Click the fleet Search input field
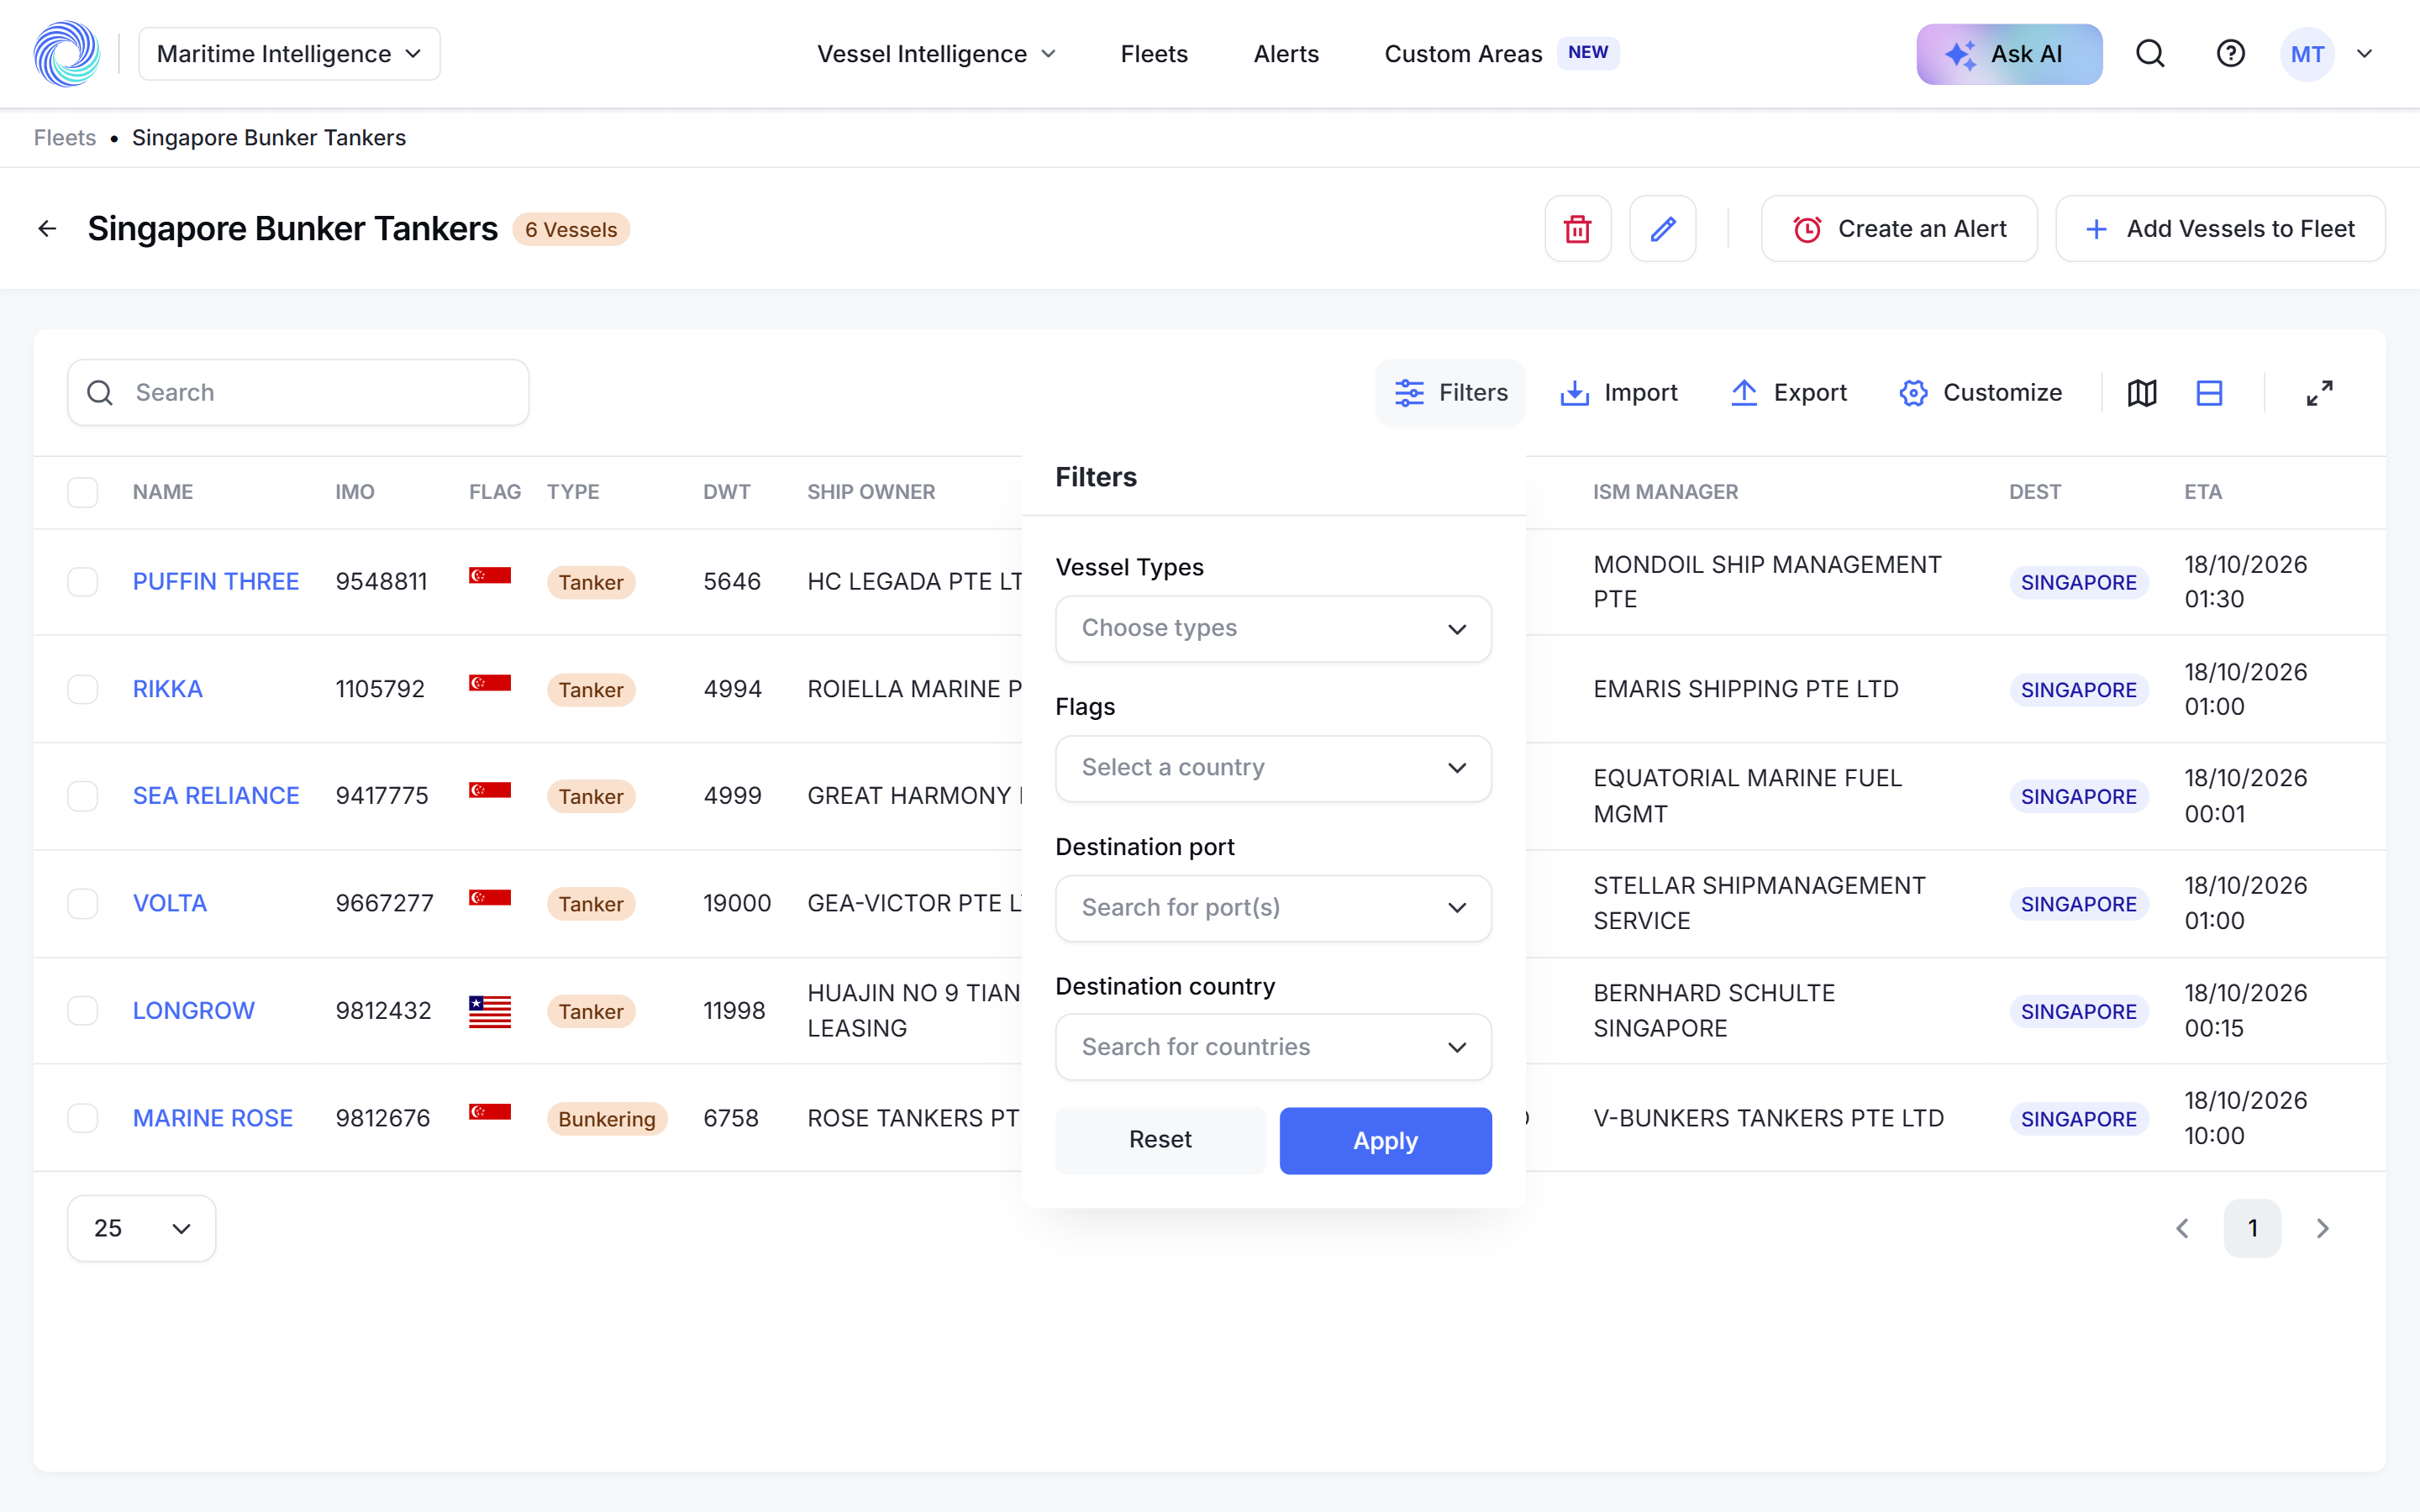Screen dimensions: 2420x1512 (x=298, y=393)
